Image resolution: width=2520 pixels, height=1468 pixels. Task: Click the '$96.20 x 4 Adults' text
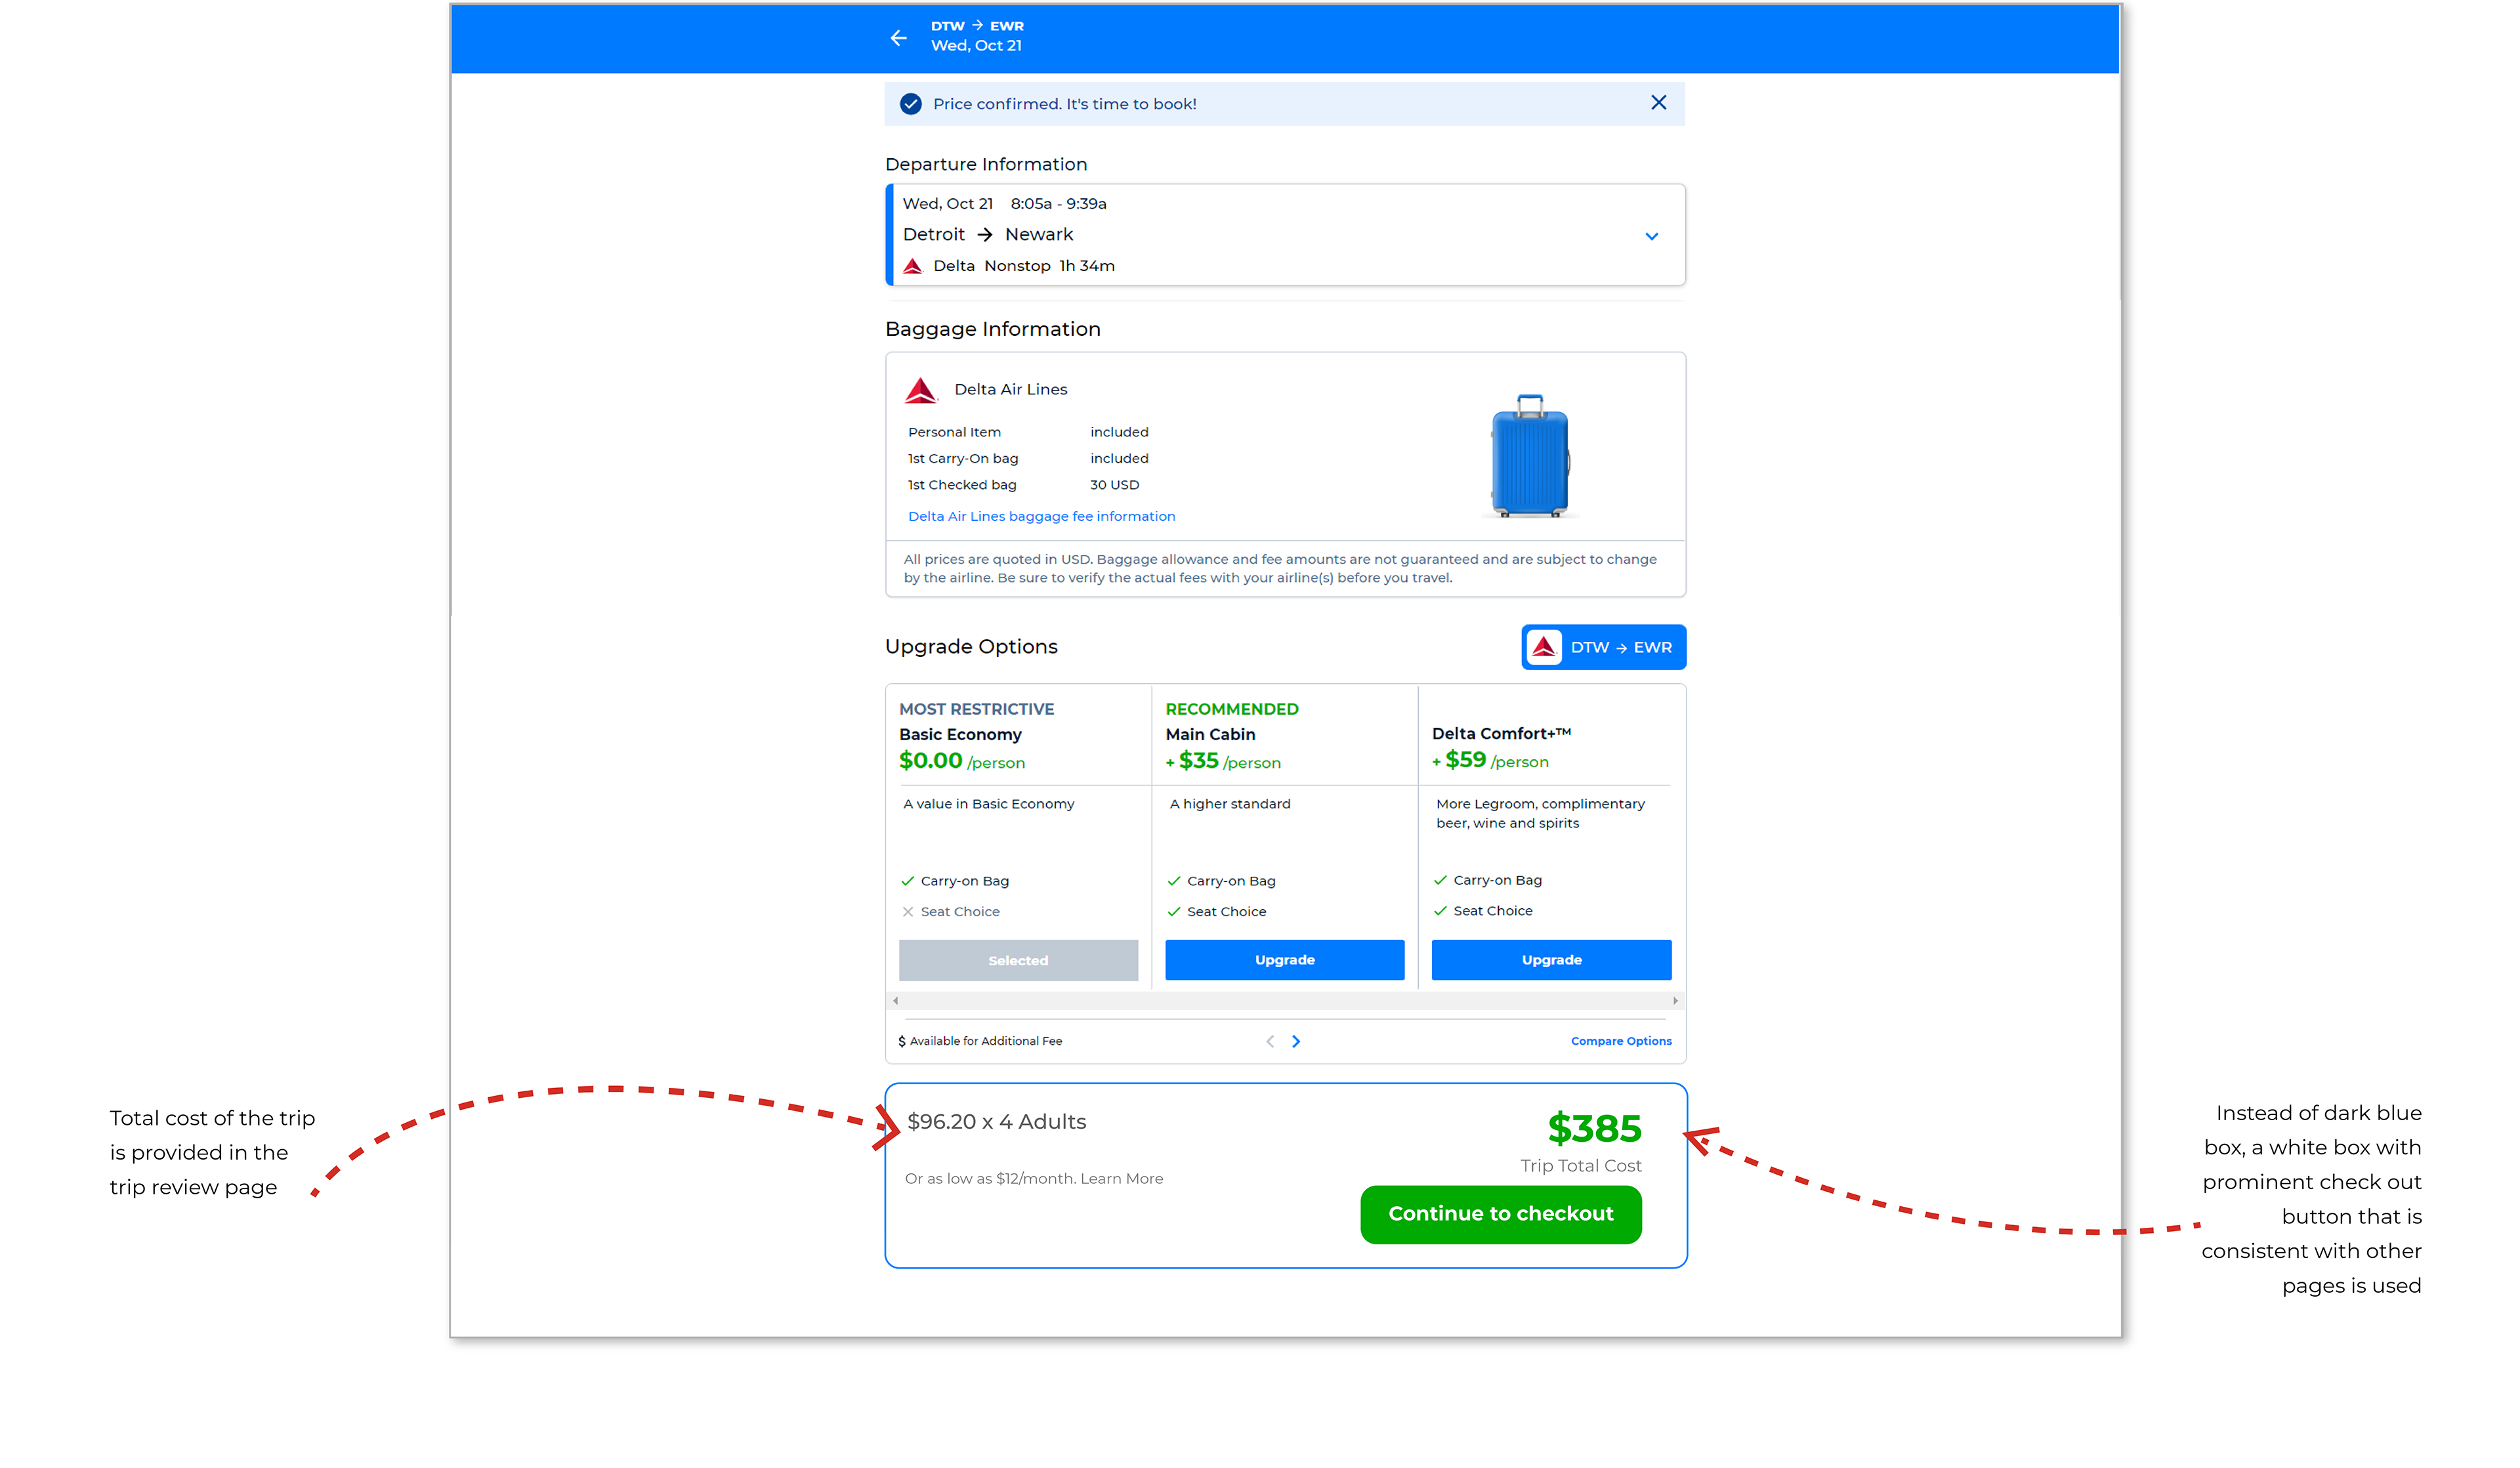(x=996, y=1122)
